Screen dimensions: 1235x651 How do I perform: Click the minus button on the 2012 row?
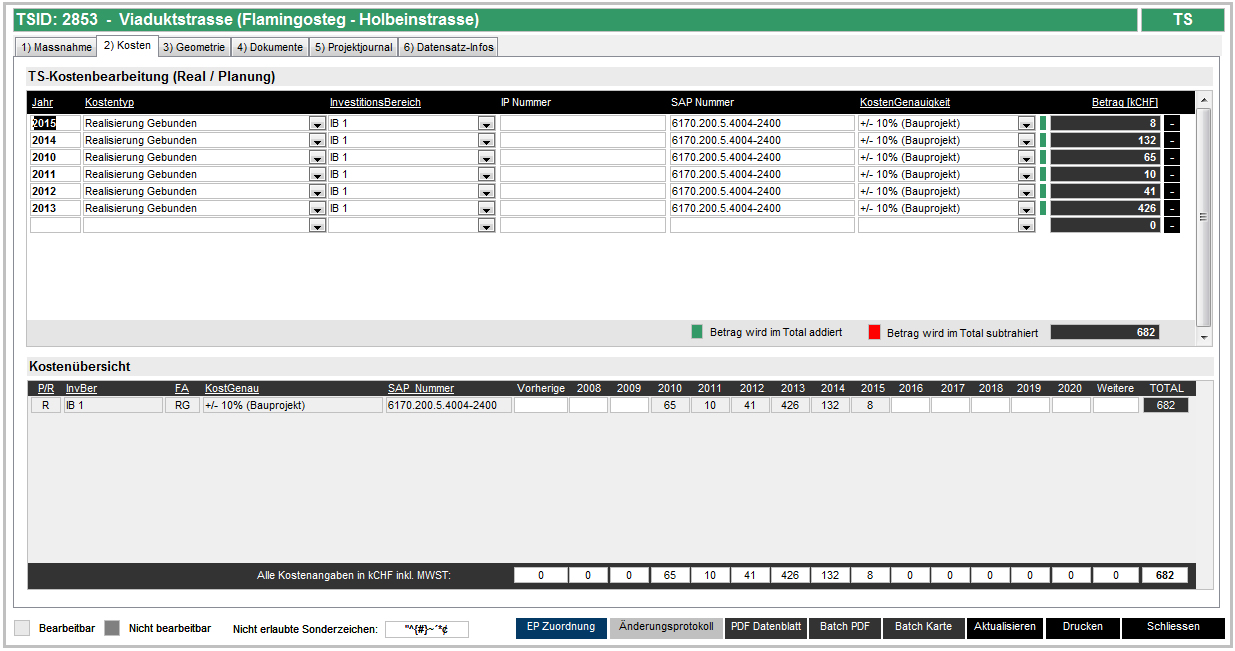(1171, 191)
